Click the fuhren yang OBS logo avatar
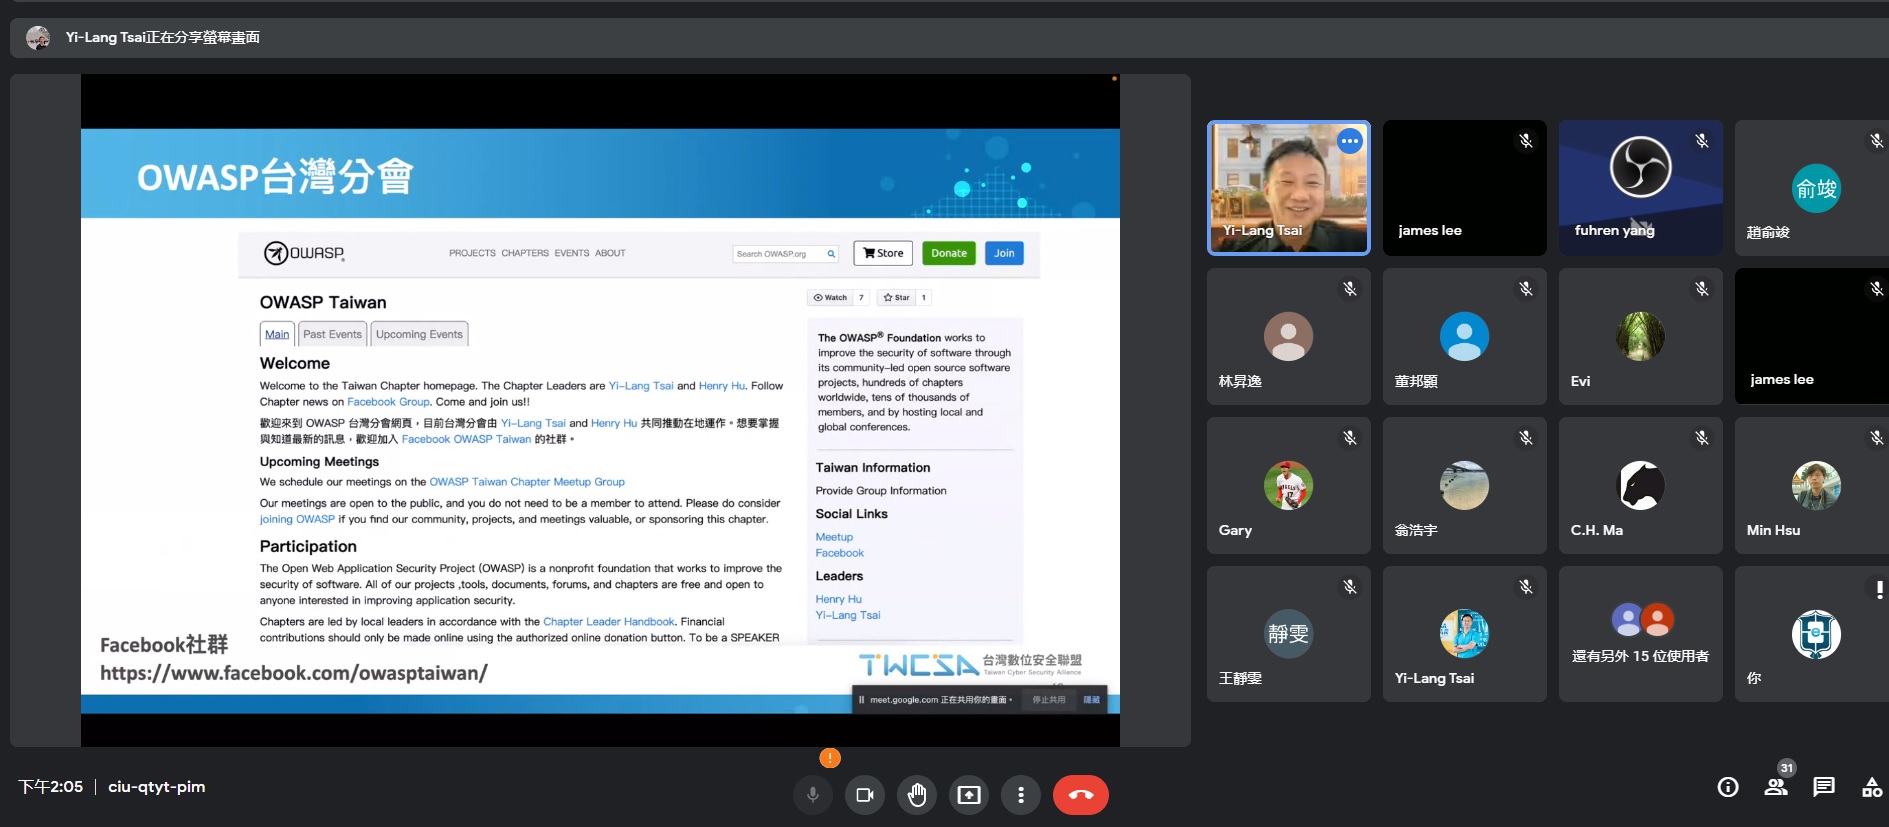Viewport: 1889px width, 827px height. coord(1641,166)
